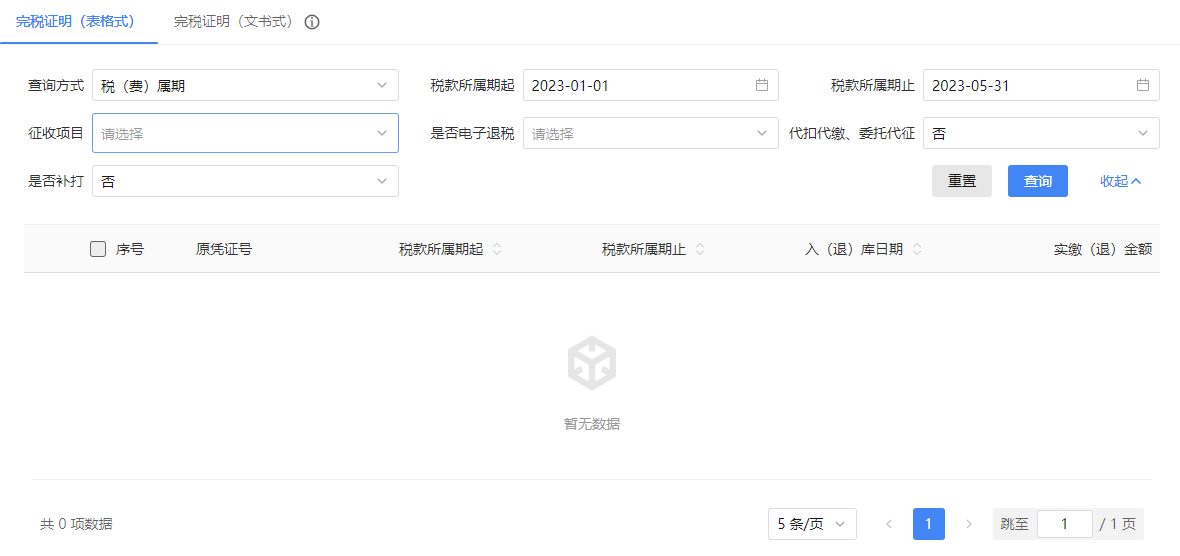The height and width of the screenshot is (556, 1180).
Task: Tick the select-all checkbox beside 序号
Action: (x=98, y=249)
